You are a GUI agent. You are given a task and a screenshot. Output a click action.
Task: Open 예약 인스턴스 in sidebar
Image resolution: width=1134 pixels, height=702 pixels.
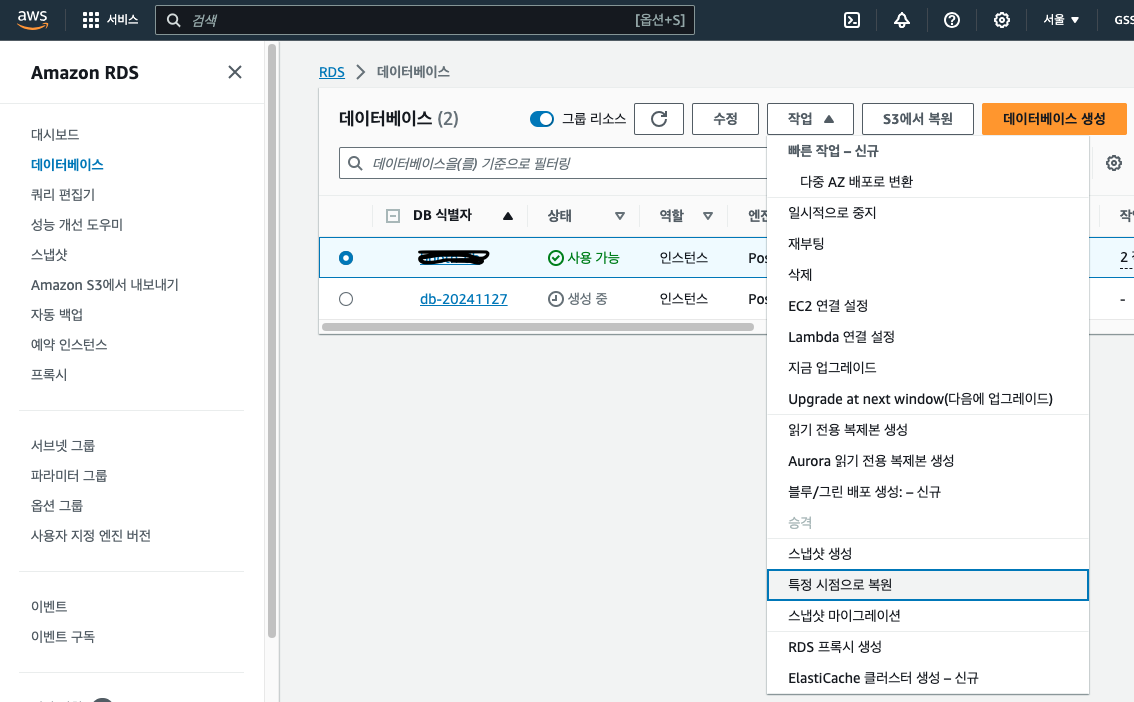pyautogui.click(x=69, y=345)
